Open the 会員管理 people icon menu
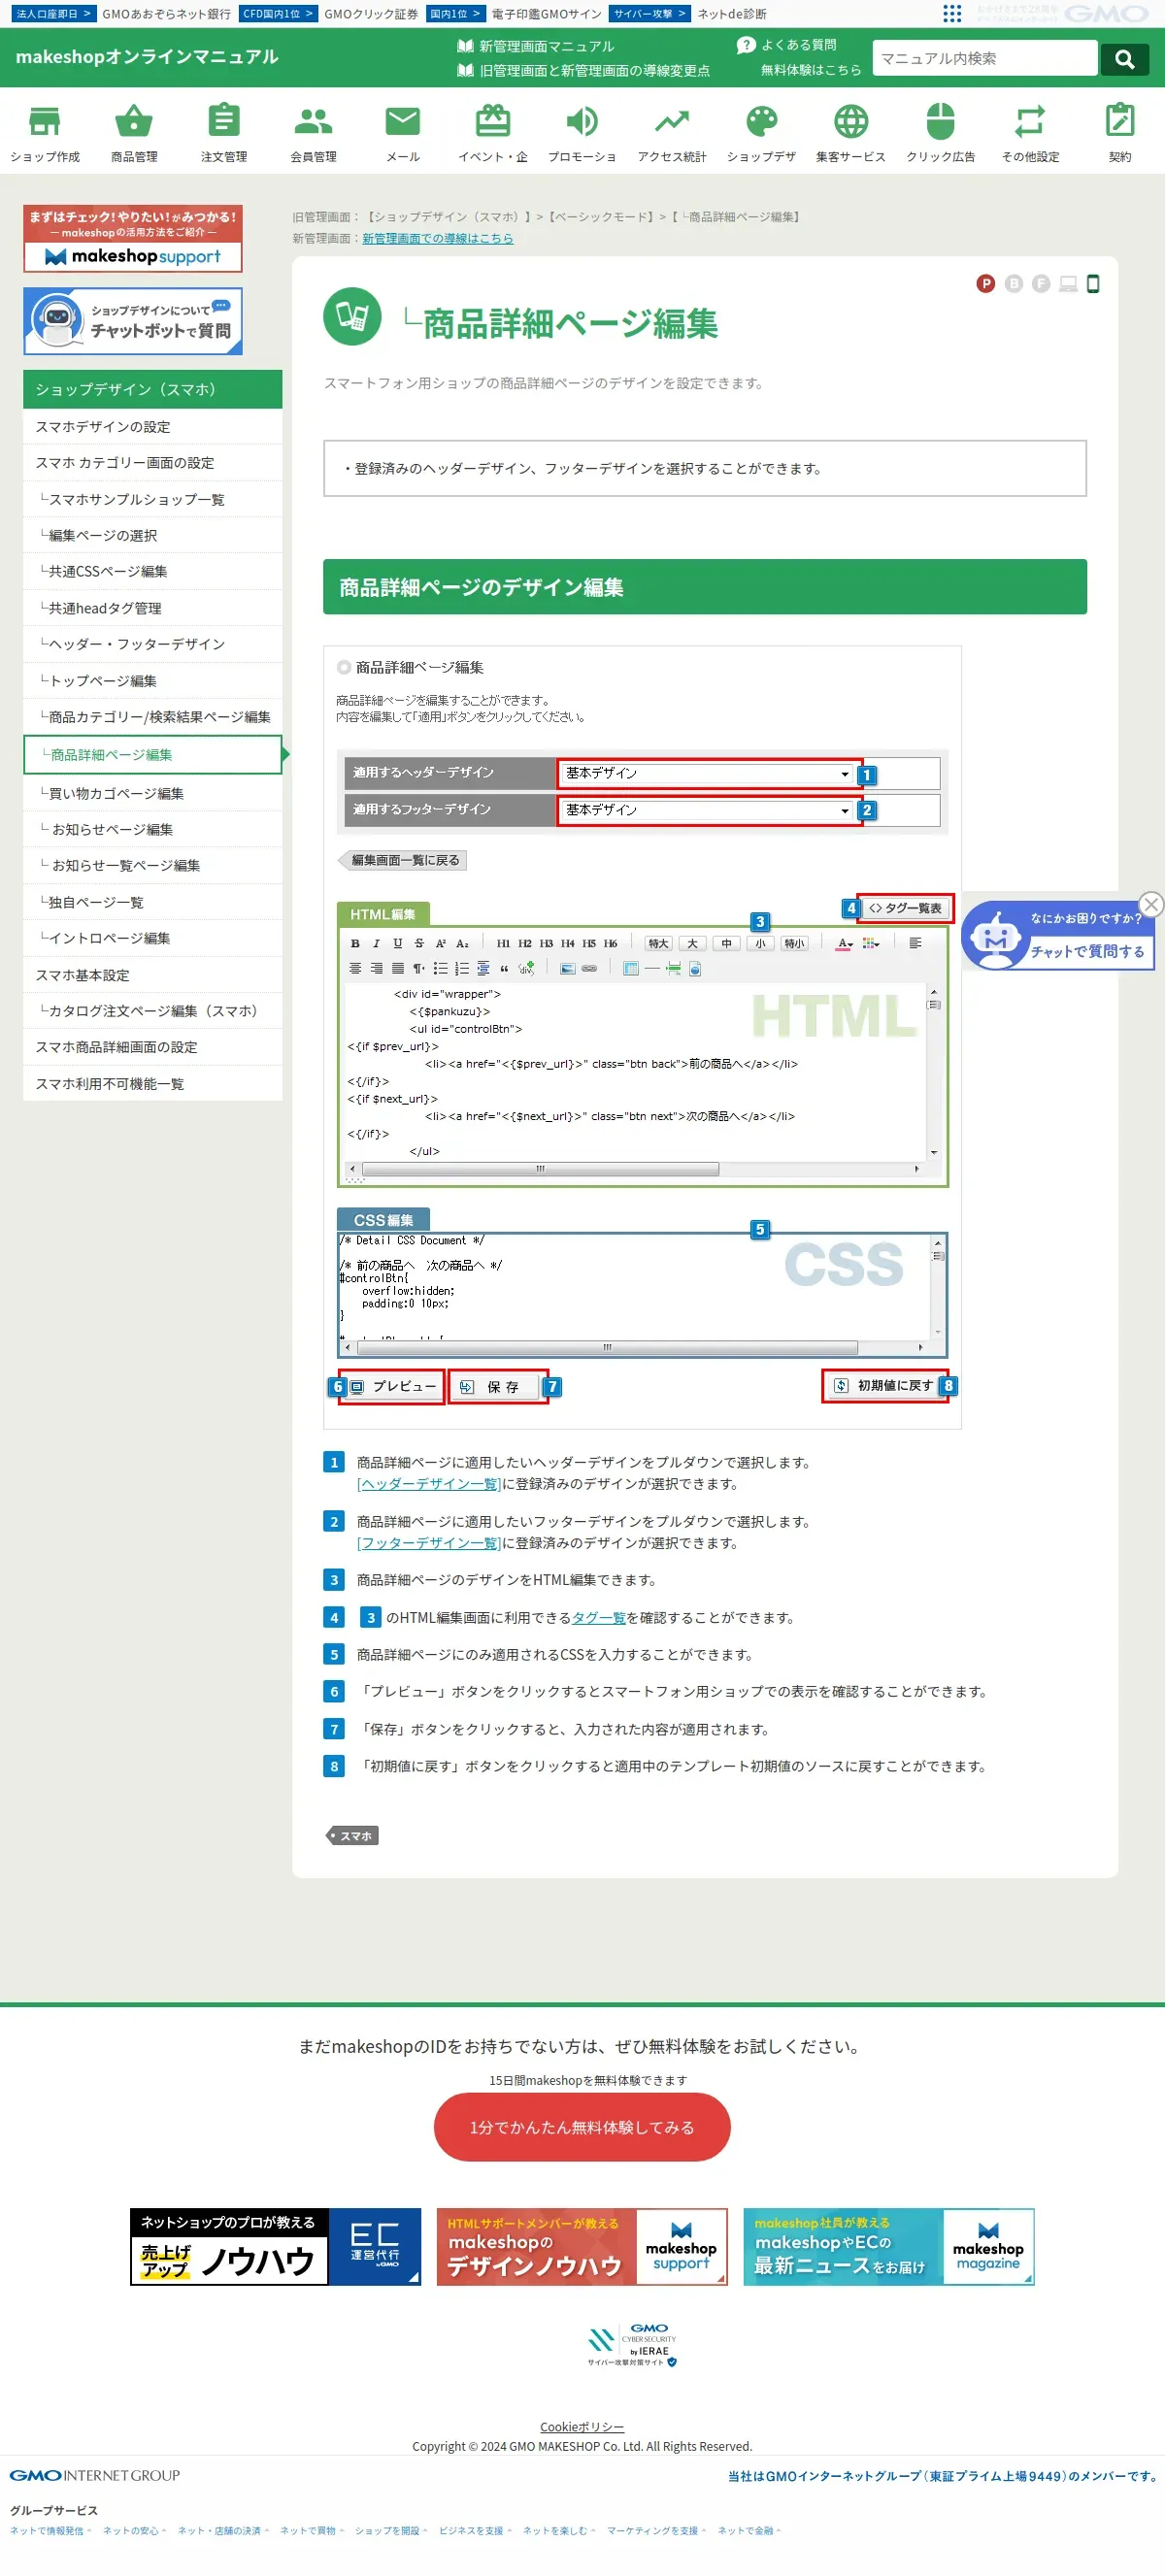The height and width of the screenshot is (2576, 1165). tap(313, 132)
